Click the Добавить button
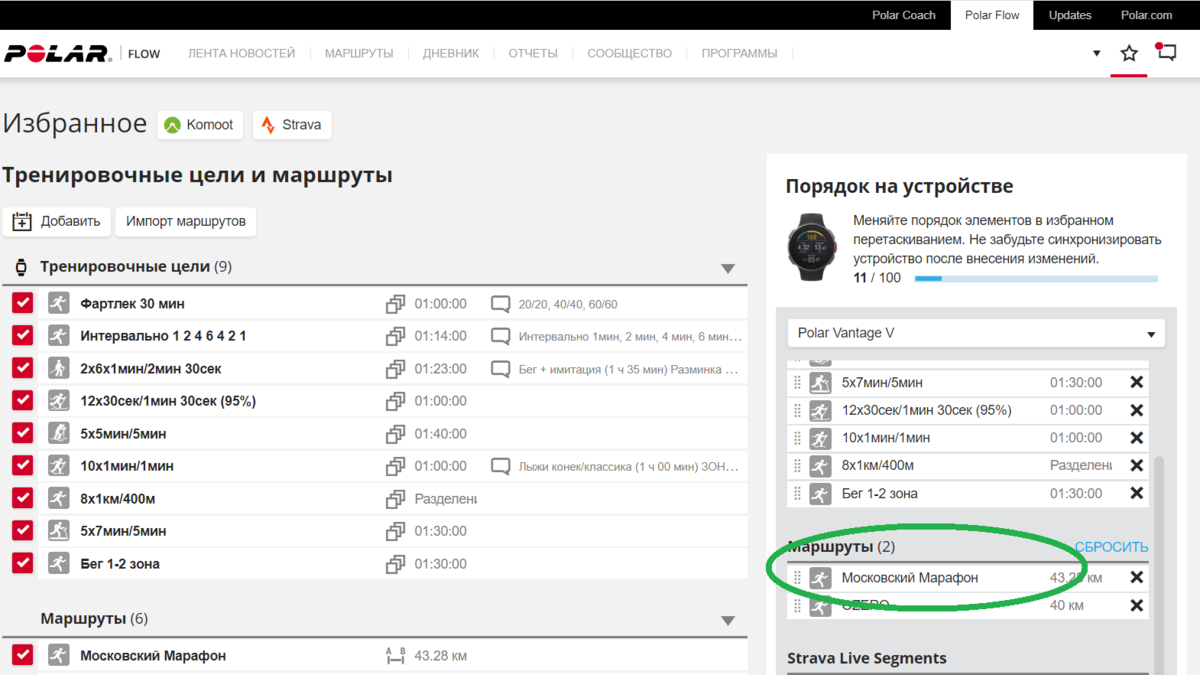The width and height of the screenshot is (1200, 675). 57,221
